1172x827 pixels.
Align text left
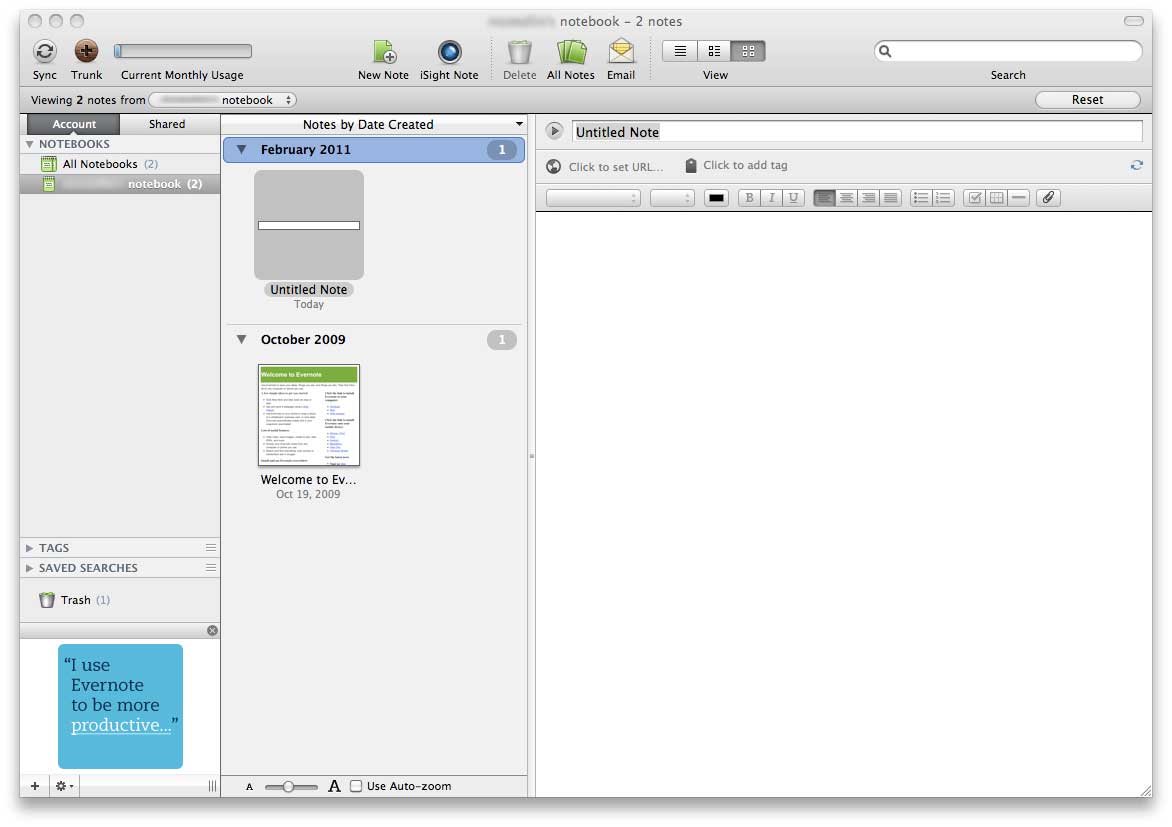pos(824,198)
